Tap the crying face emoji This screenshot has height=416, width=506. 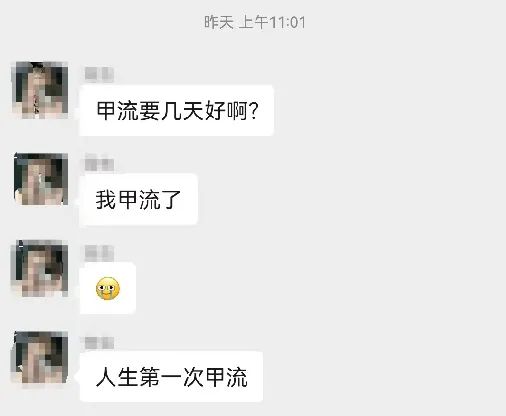coord(108,288)
